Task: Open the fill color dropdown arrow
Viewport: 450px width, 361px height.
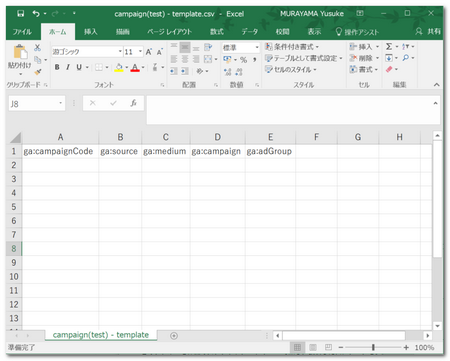Action: [x=127, y=68]
